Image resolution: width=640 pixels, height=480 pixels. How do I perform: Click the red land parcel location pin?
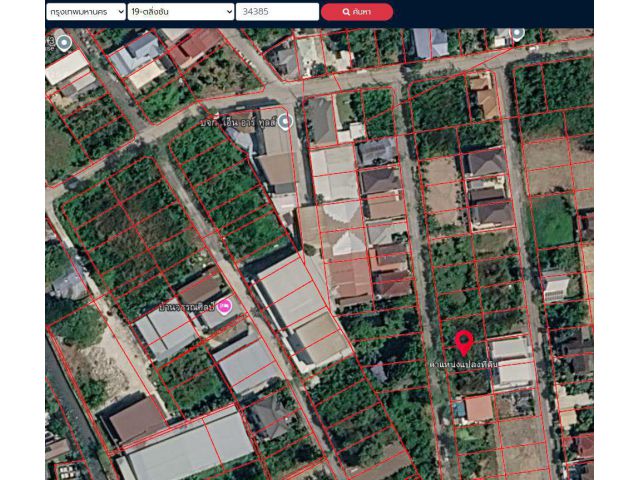pyautogui.click(x=464, y=343)
